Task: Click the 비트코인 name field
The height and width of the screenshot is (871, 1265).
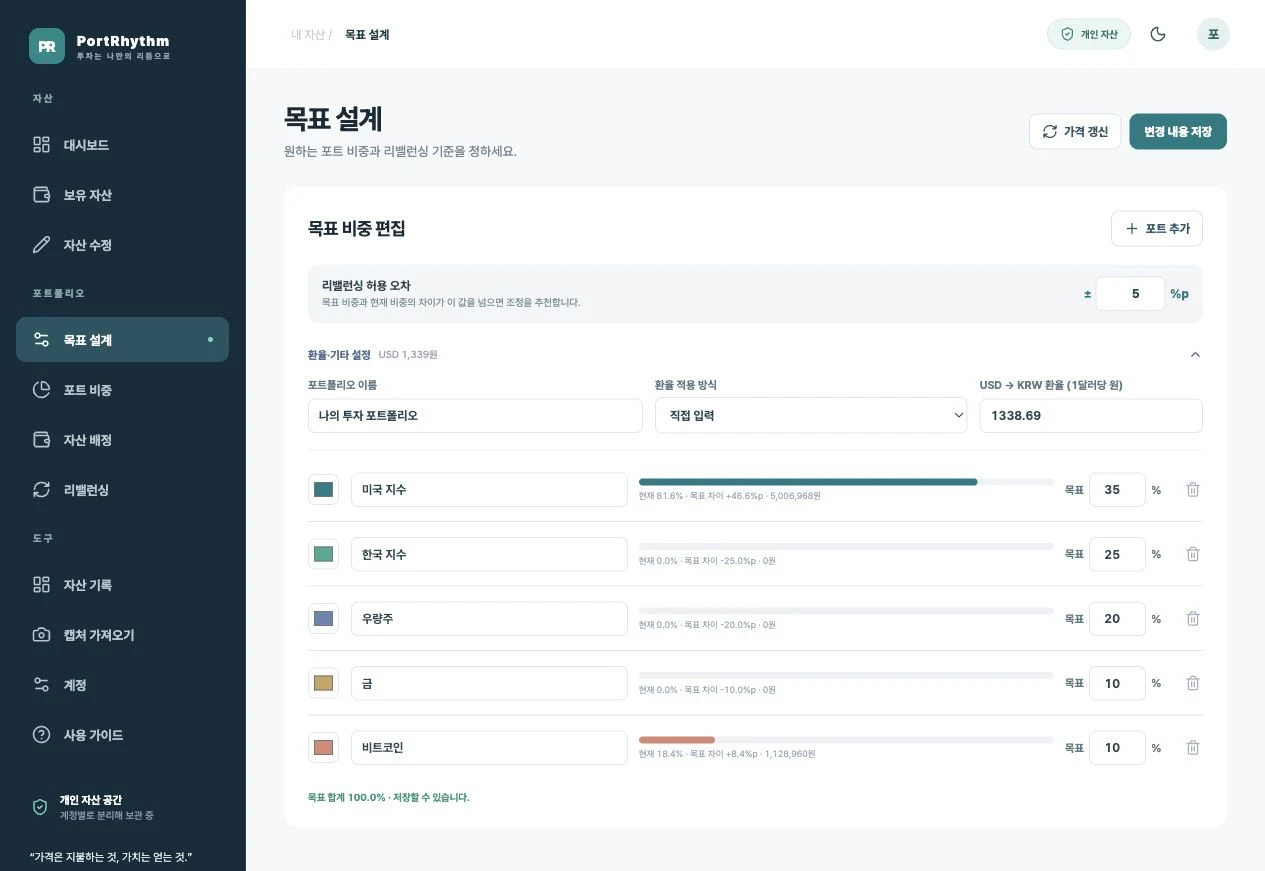Action: (x=489, y=748)
